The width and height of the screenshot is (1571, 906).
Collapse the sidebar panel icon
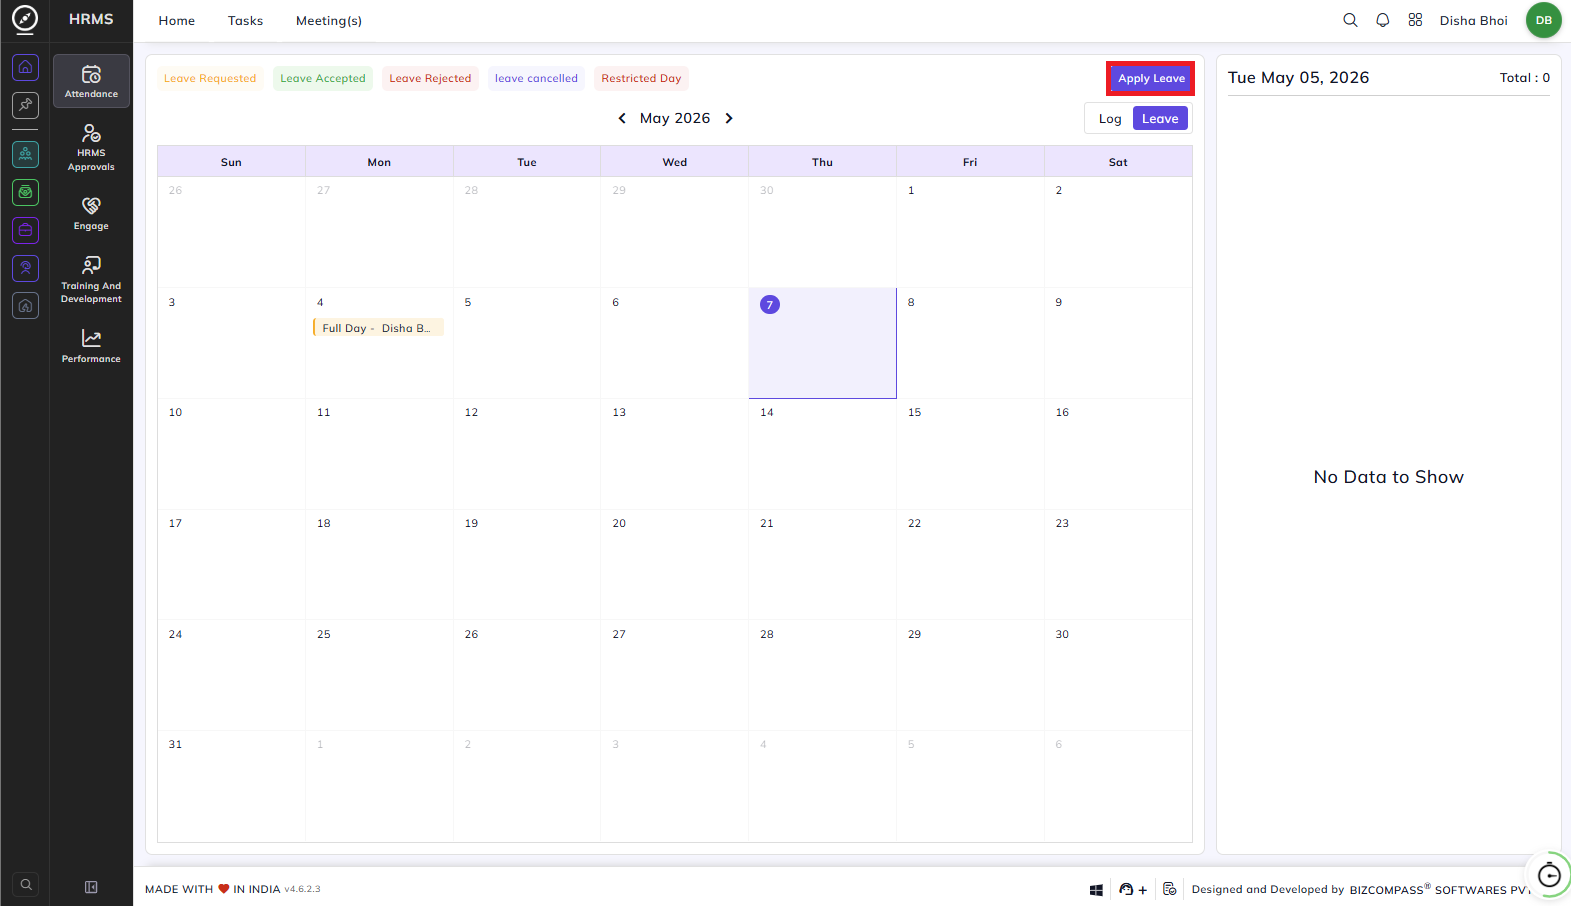(x=91, y=887)
